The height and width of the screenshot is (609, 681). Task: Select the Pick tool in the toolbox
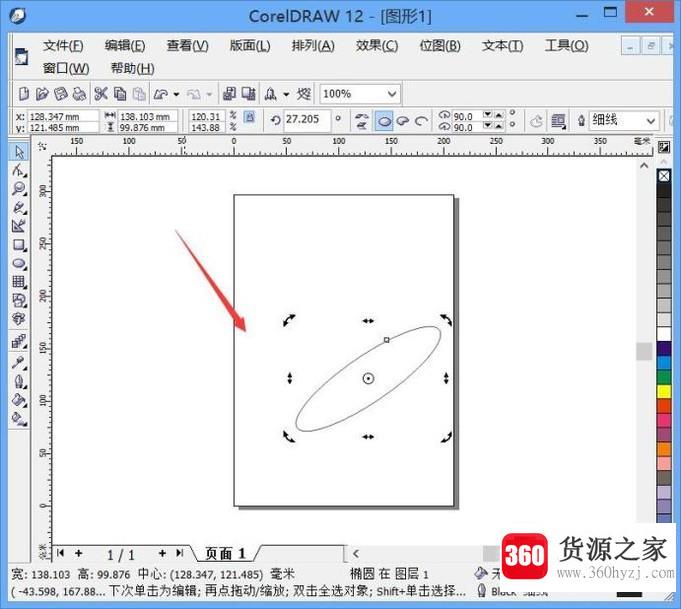[19, 152]
